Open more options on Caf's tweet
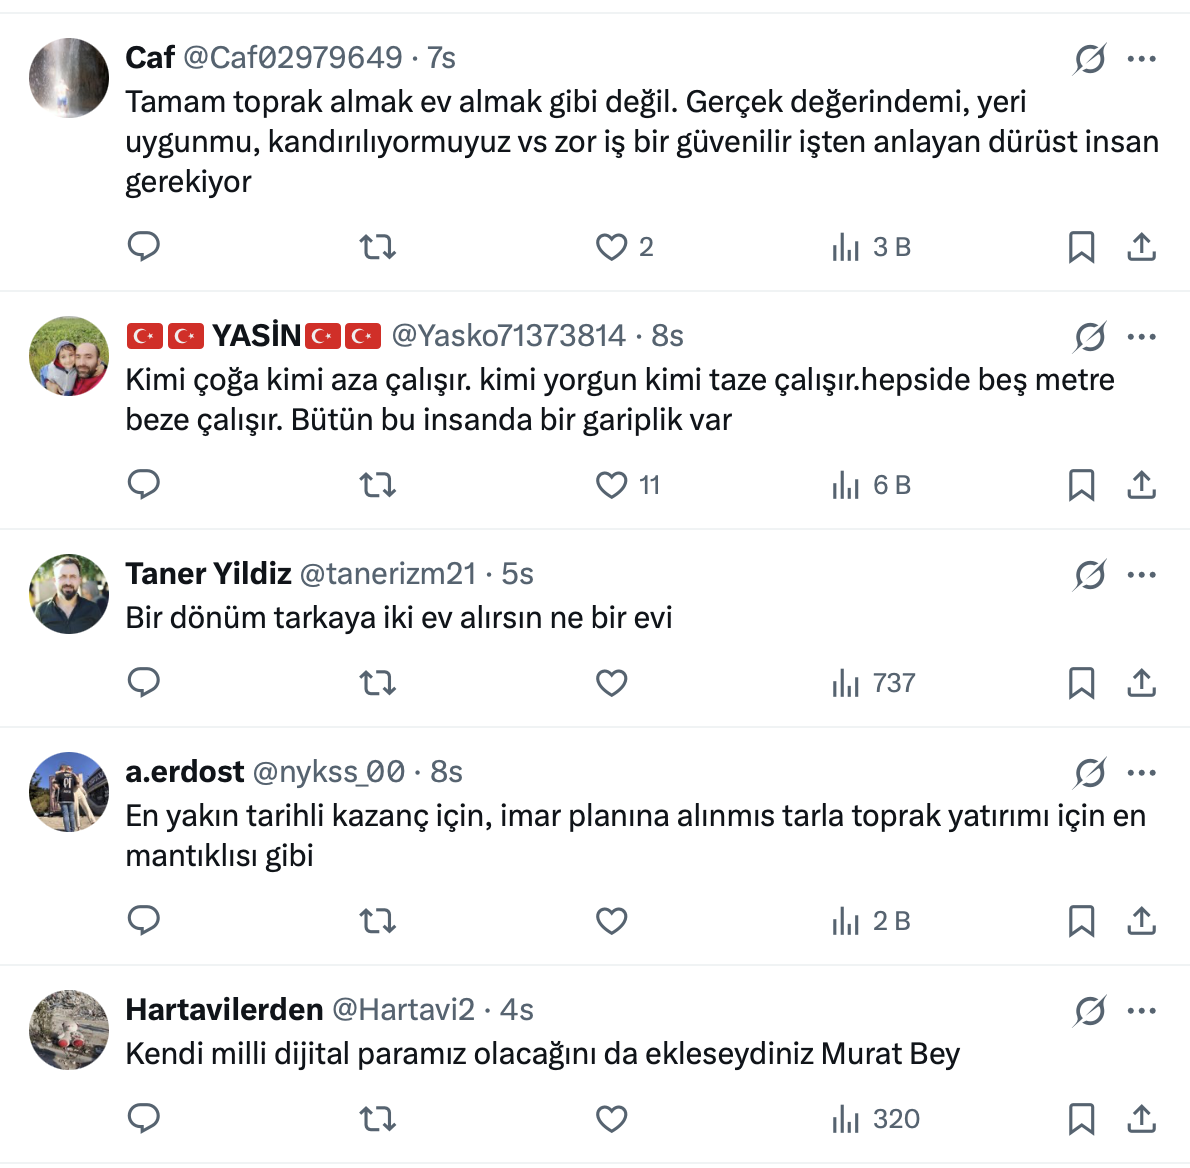1190x1168 pixels. [x=1141, y=59]
